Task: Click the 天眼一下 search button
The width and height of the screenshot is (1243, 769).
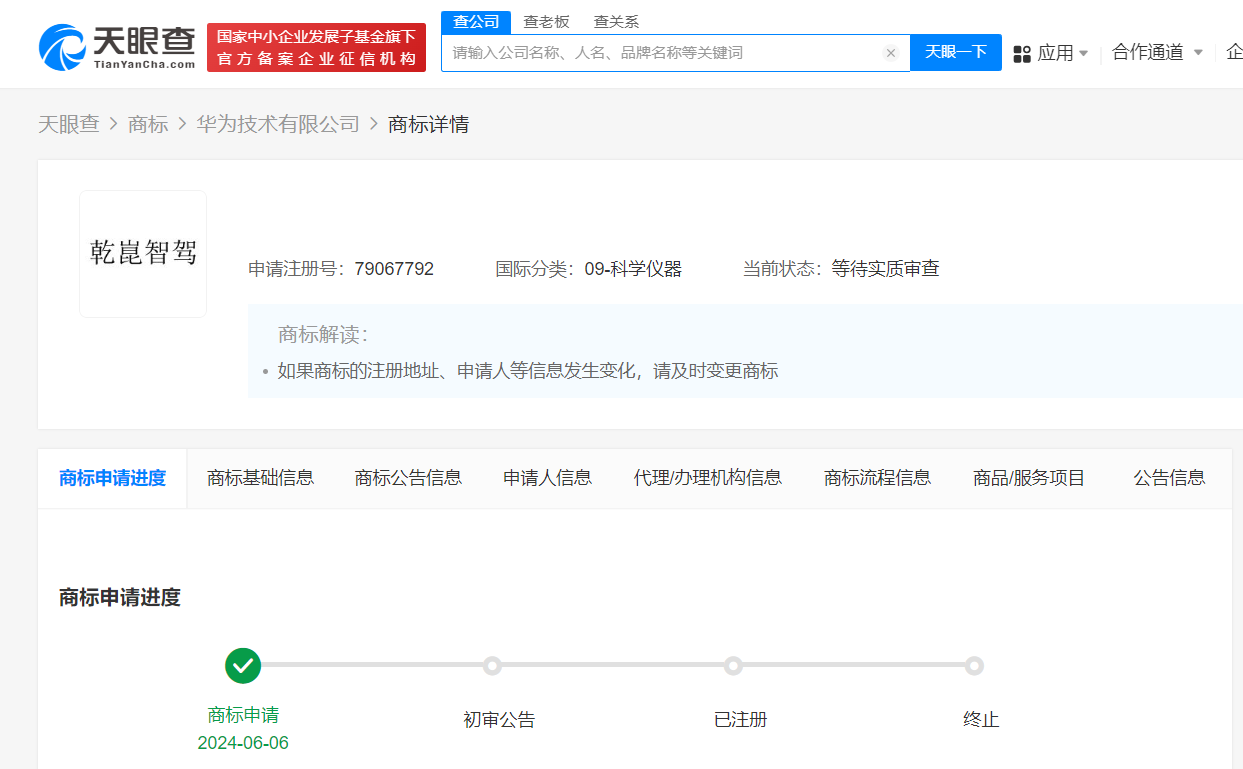Action: coord(955,53)
